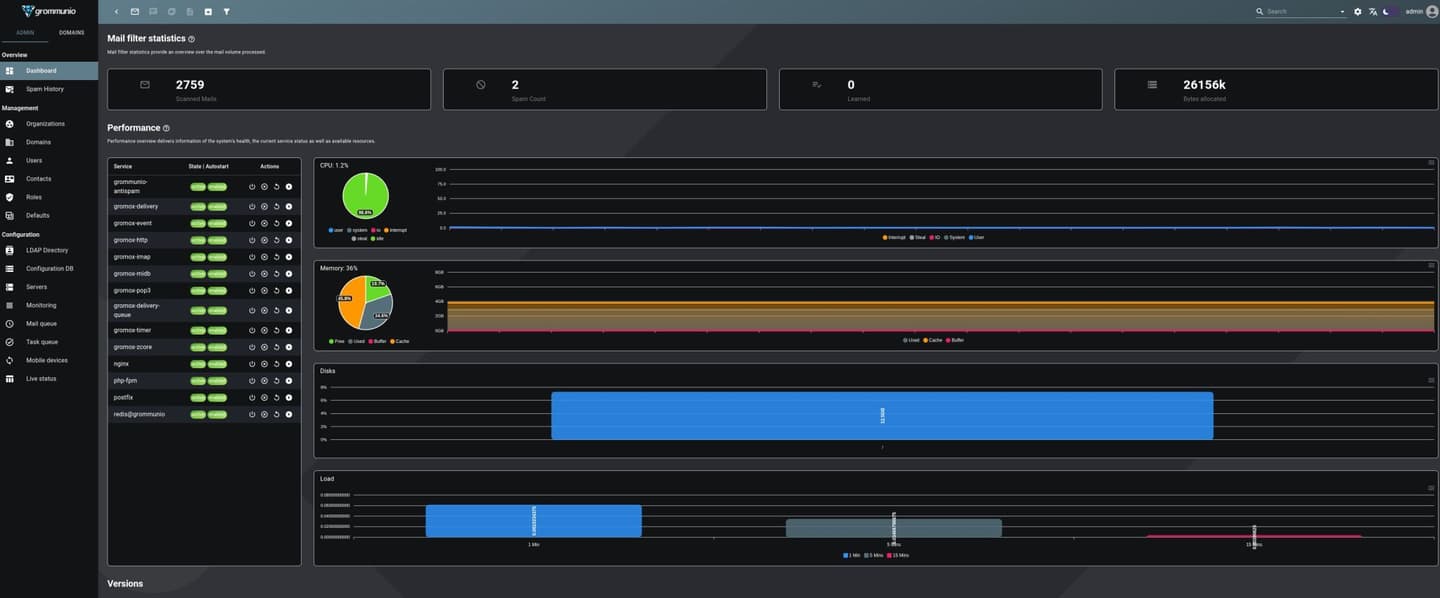Restart the nginx service
The height and width of the screenshot is (598, 1440).
[275, 363]
